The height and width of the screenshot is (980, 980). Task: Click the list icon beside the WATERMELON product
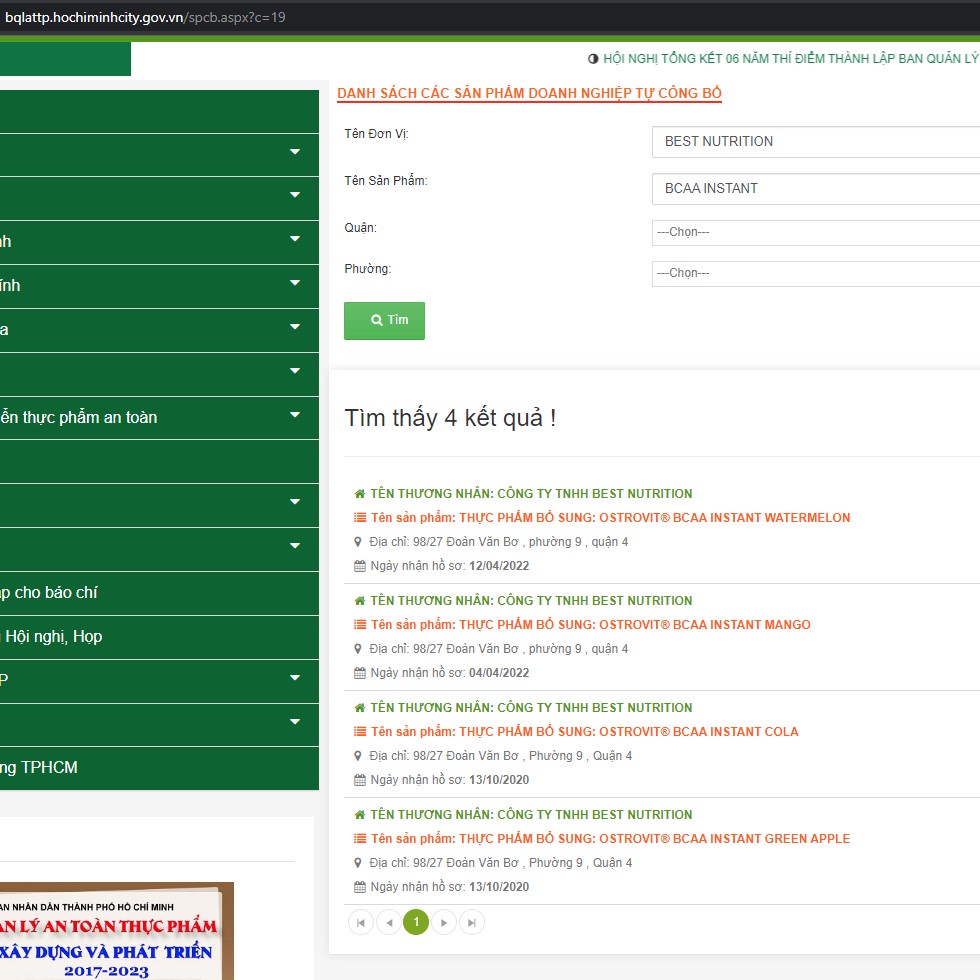[x=360, y=518]
